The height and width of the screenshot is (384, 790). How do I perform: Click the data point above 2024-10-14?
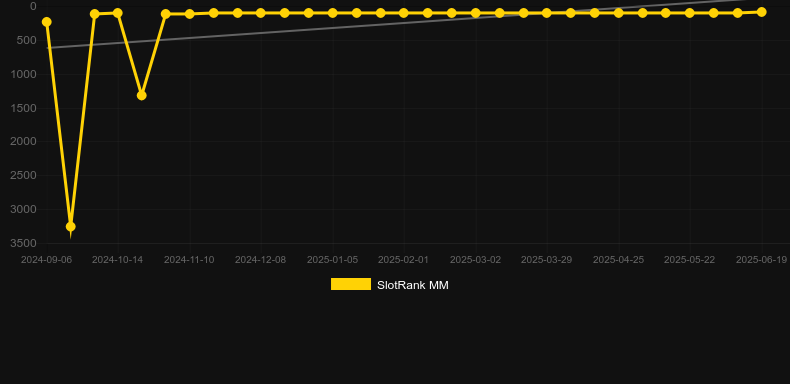[118, 13]
